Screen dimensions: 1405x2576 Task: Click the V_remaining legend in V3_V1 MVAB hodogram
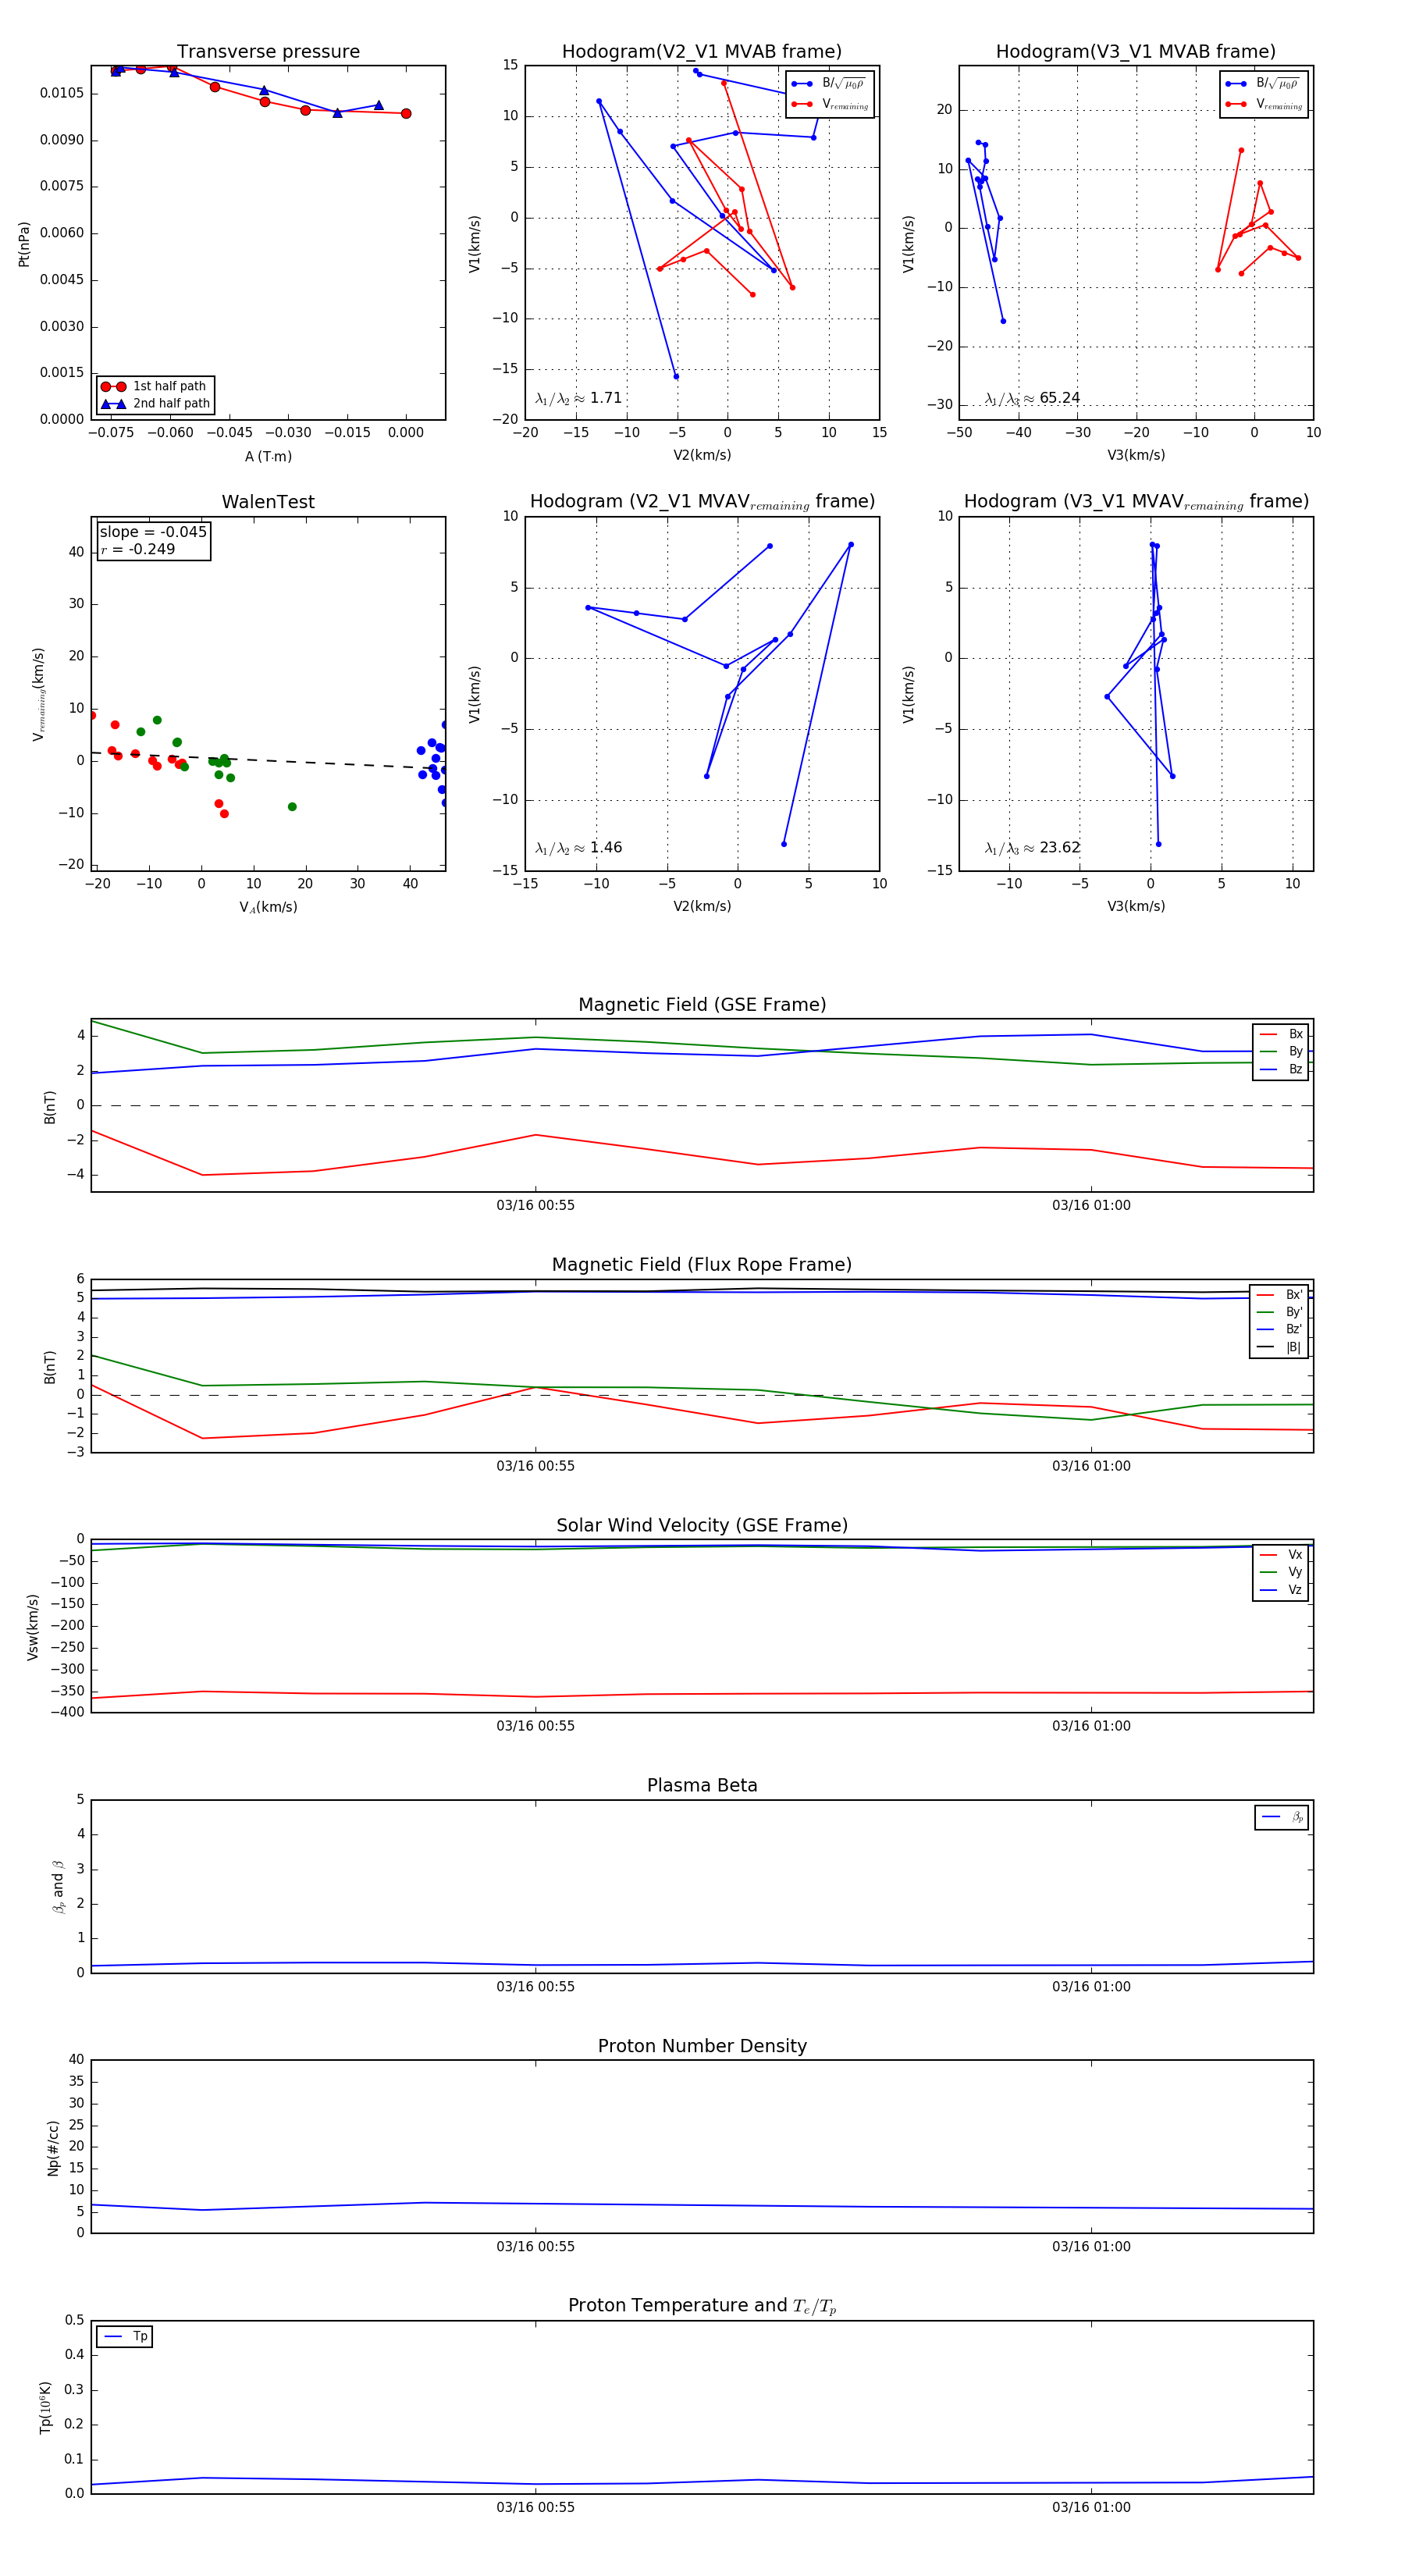(1264, 104)
